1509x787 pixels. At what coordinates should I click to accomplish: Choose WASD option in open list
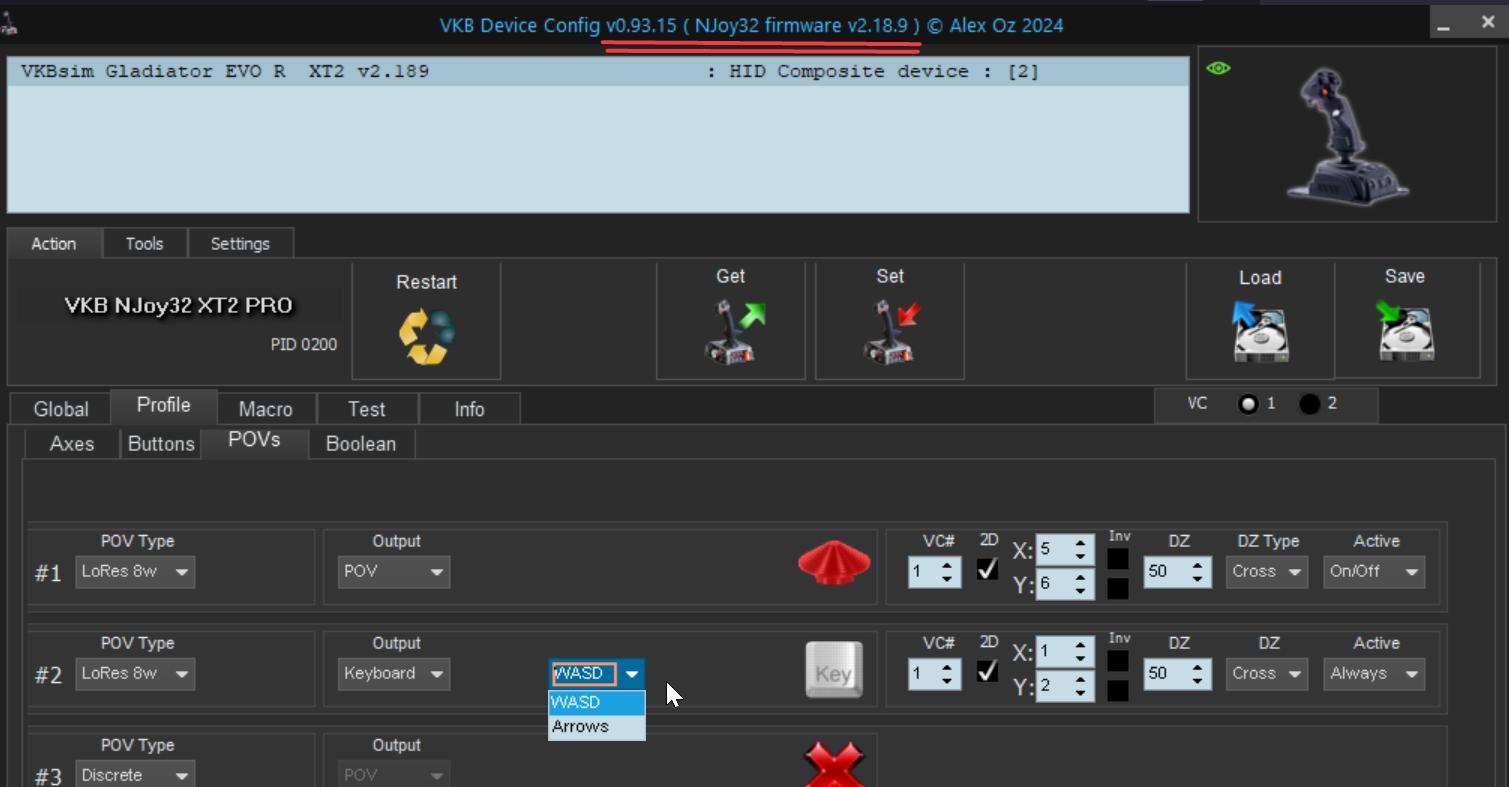click(x=597, y=702)
